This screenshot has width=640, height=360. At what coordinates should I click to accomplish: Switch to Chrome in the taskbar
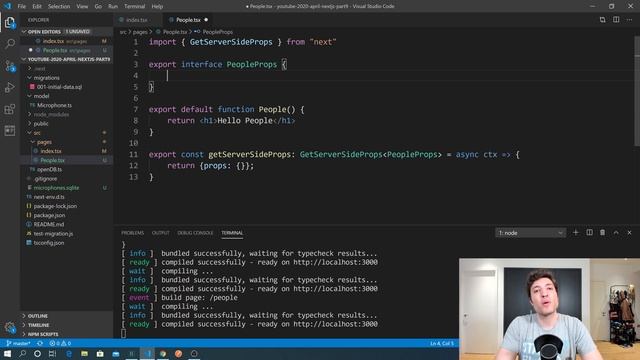[163, 353]
